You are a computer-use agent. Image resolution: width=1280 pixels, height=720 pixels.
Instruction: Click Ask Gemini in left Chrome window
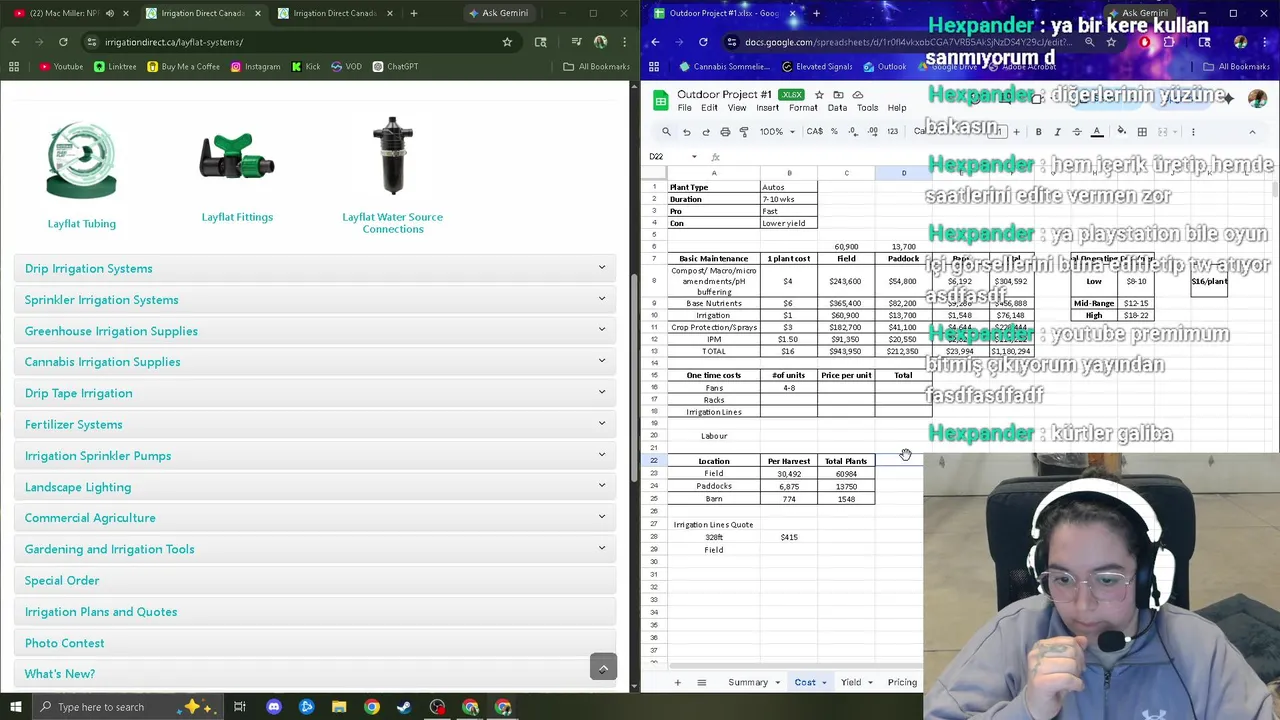(498, 13)
